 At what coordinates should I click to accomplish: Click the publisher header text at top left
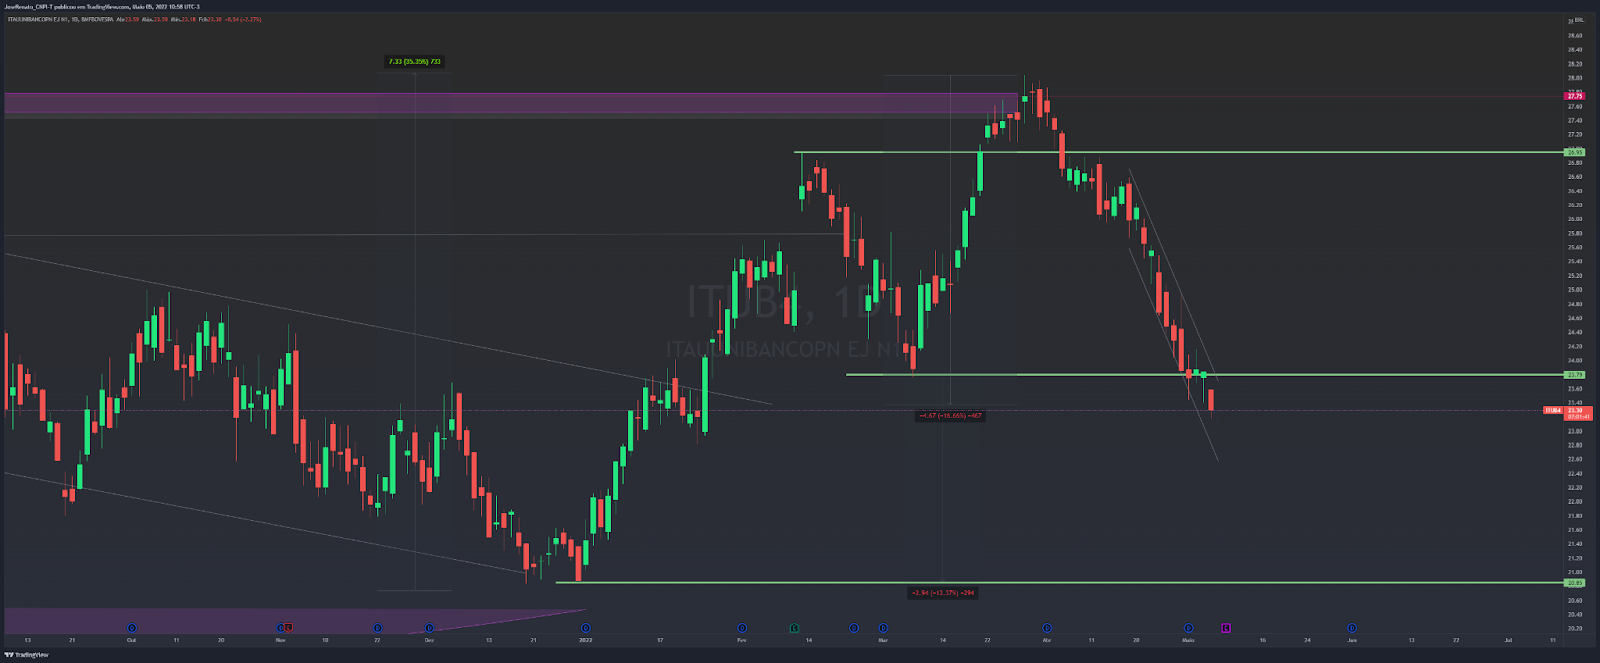[x=102, y=6]
